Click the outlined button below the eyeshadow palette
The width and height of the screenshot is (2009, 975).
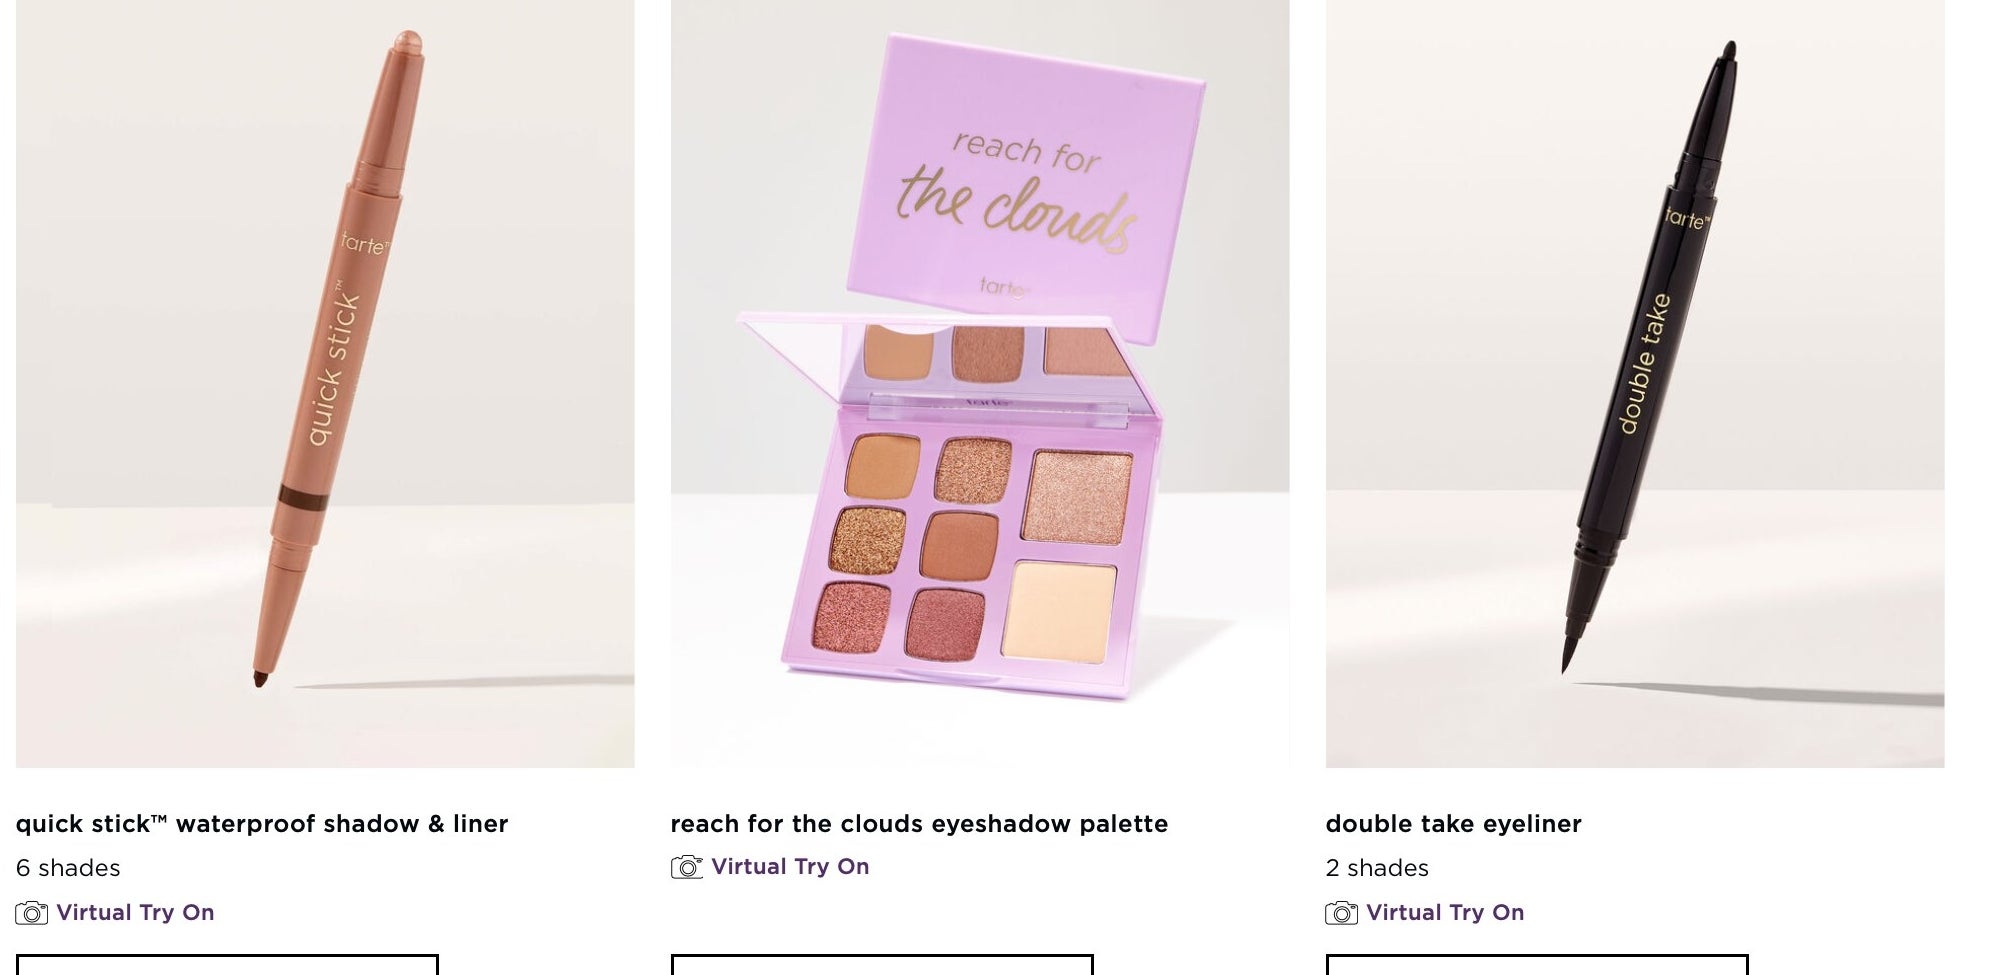coord(882,965)
